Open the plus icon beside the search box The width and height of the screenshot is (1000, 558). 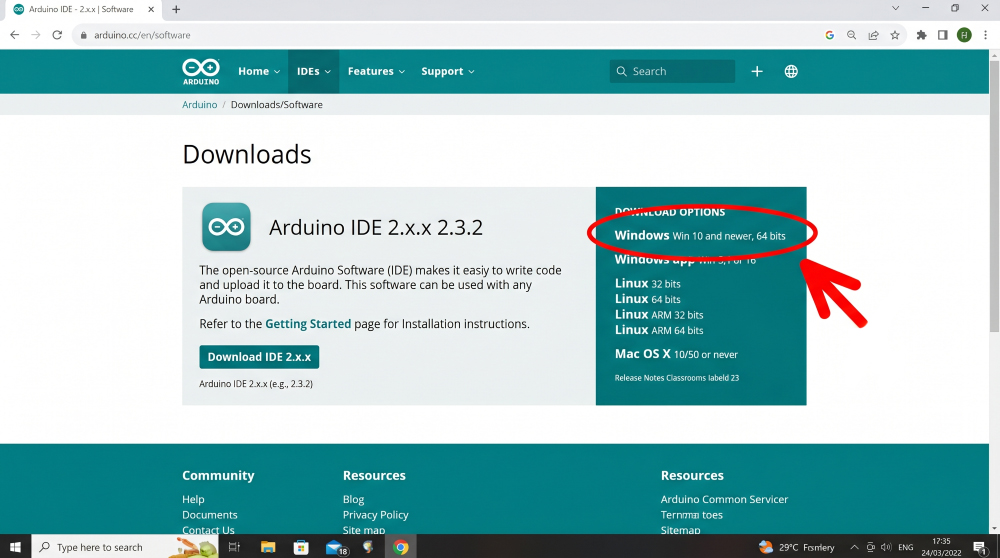click(x=756, y=71)
